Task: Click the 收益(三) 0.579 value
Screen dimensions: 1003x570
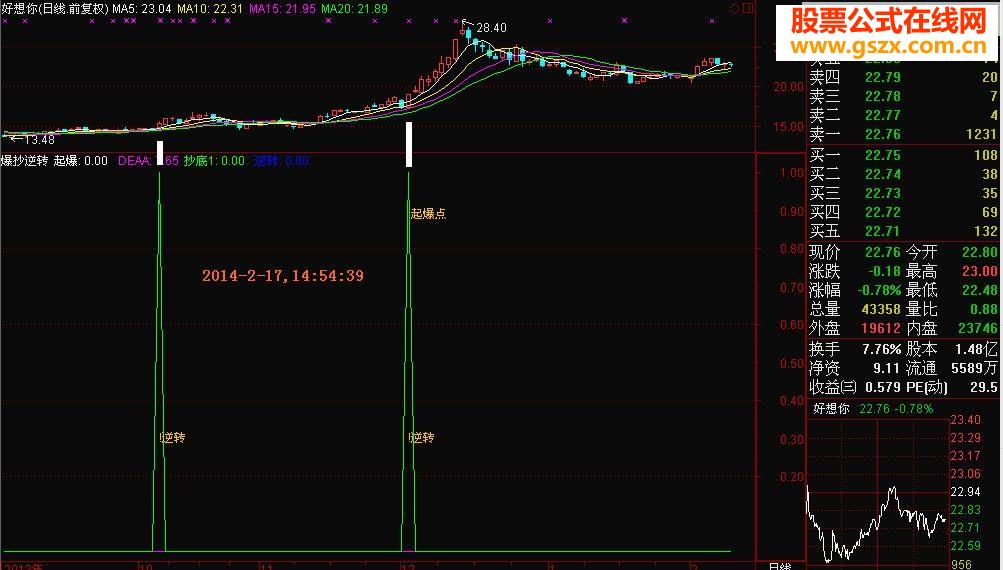Action: click(x=883, y=388)
